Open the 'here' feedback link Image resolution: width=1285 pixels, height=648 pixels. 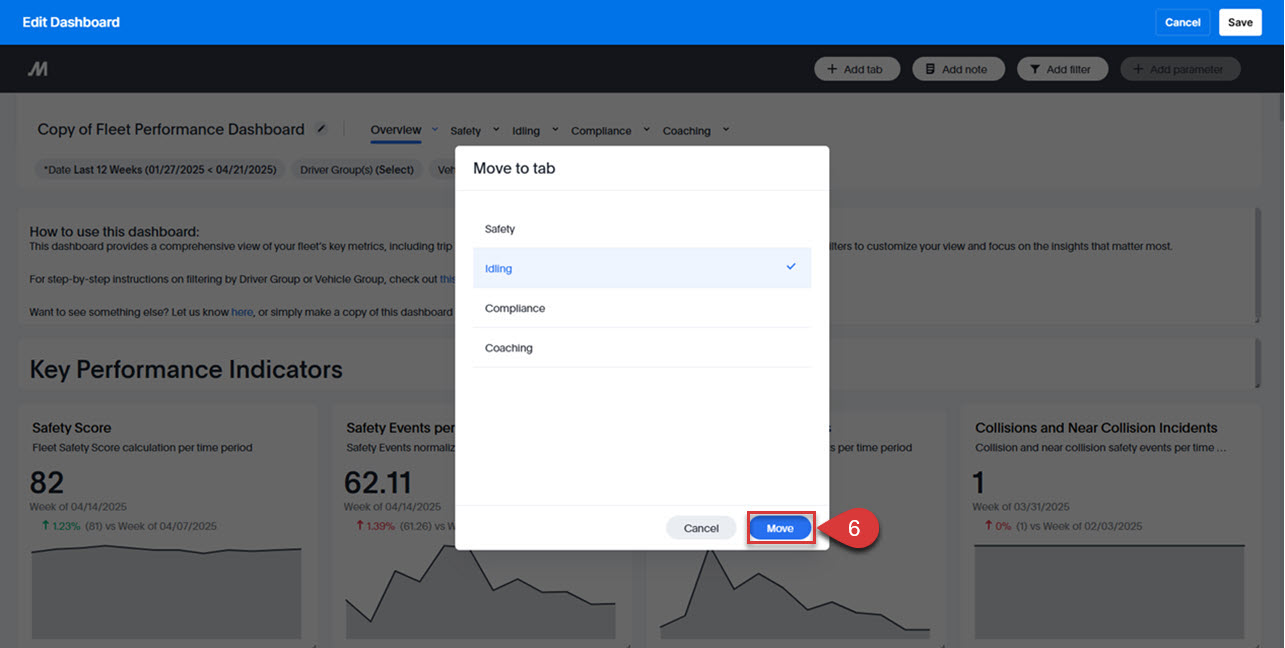242,312
